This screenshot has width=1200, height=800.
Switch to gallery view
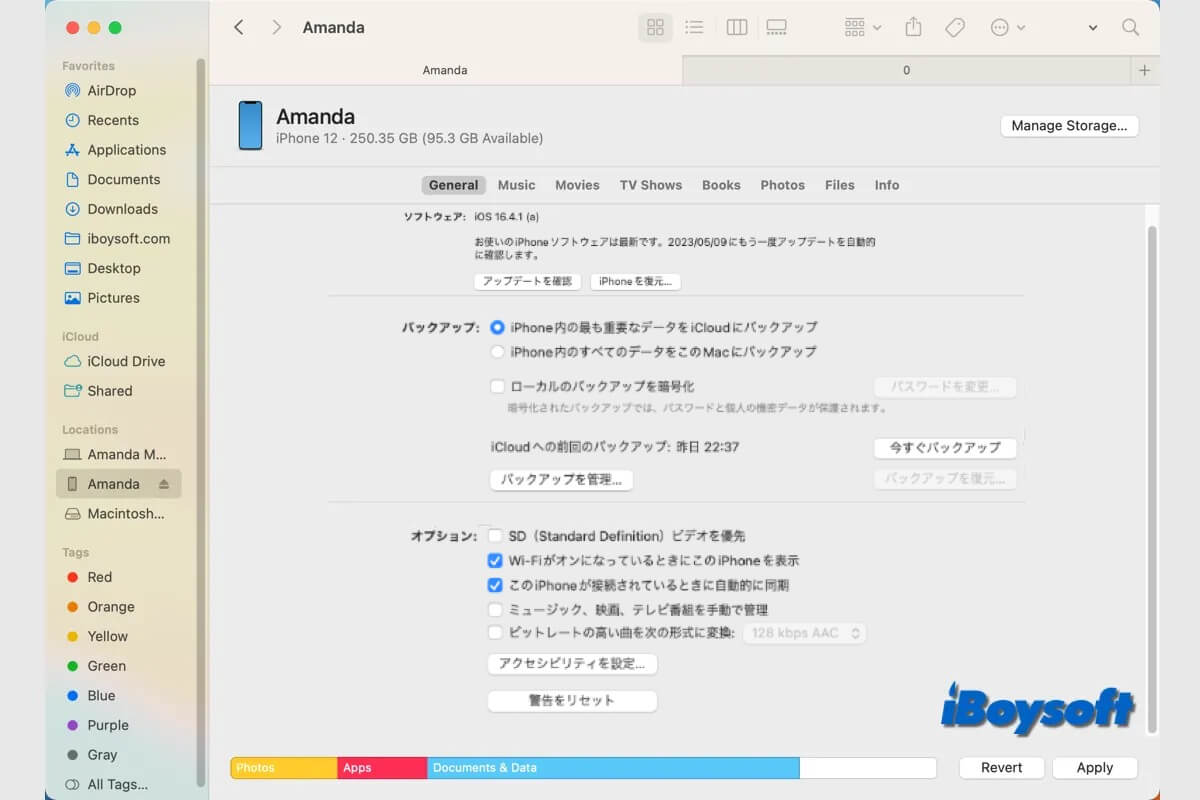pyautogui.click(x=776, y=28)
